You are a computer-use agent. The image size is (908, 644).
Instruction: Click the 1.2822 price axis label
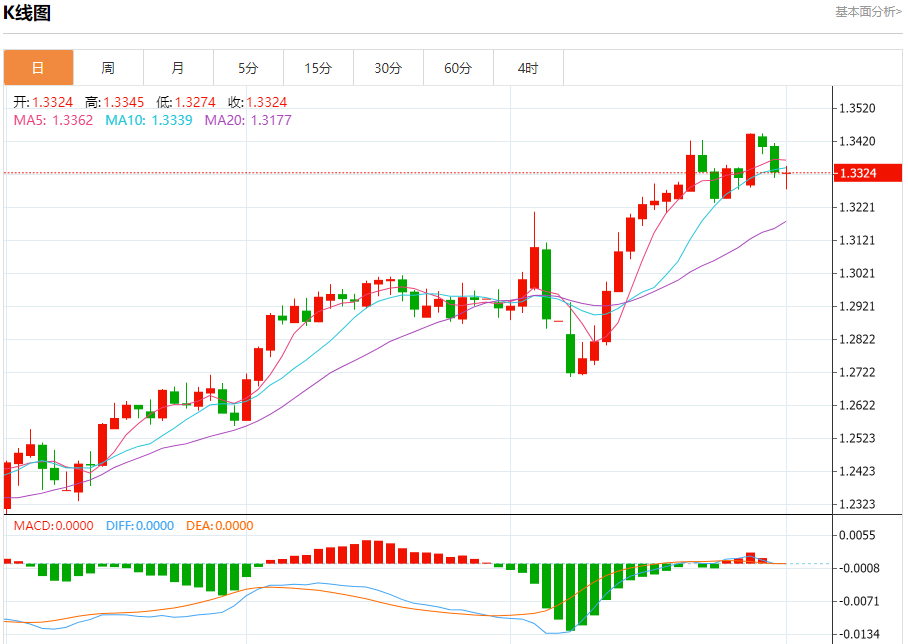click(858, 339)
